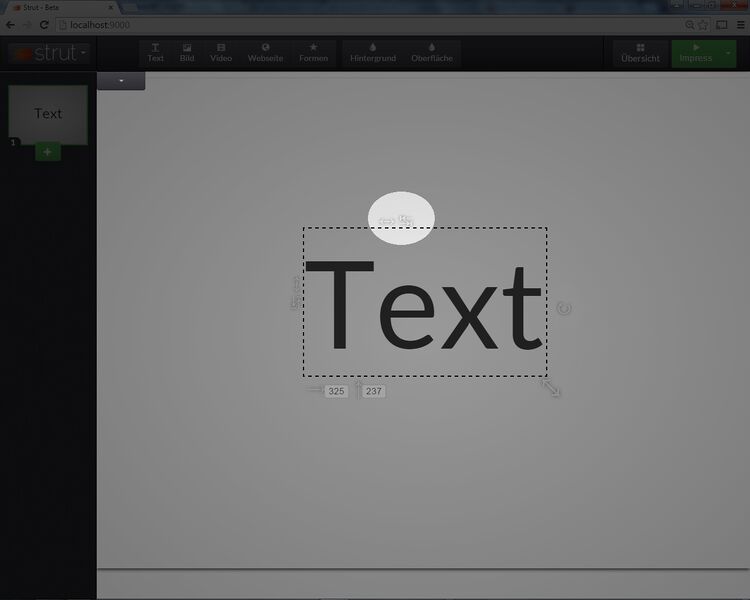The height and width of the screenshot is (600, 750).
Task: Click the Webseite toolbar icon
Action: pos(265,52)
